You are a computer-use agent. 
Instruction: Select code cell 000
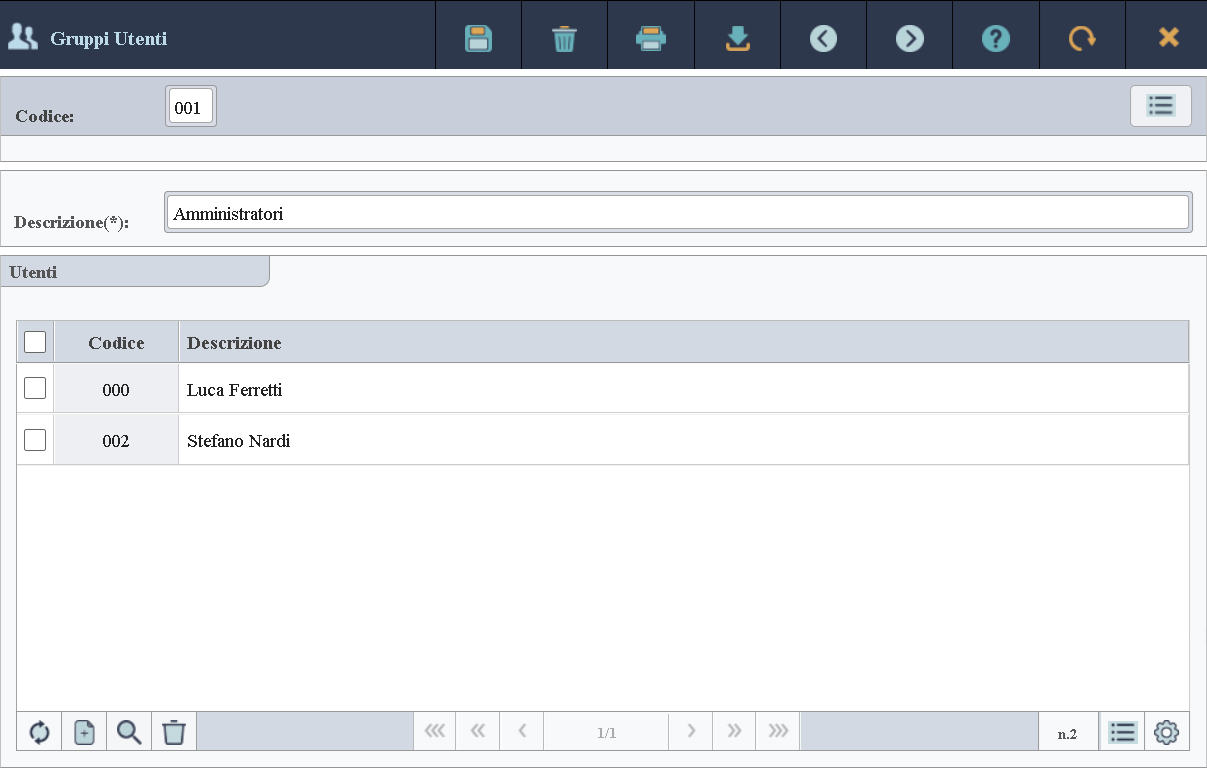tap(116, 389)
